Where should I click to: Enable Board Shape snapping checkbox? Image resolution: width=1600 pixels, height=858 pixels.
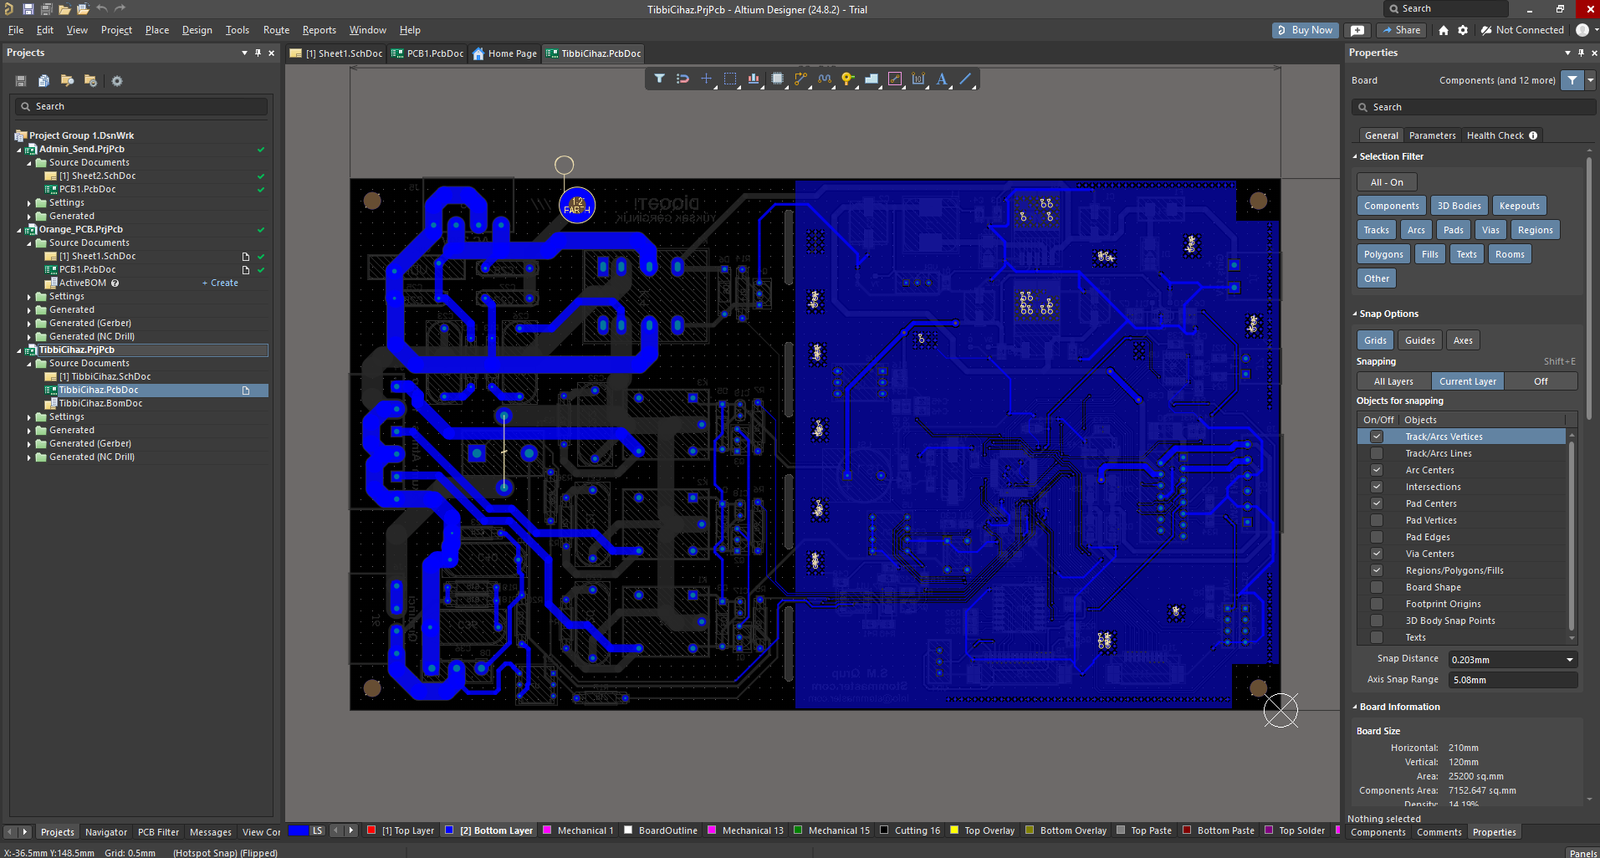pyautogui.click(x=1376, y=588)
